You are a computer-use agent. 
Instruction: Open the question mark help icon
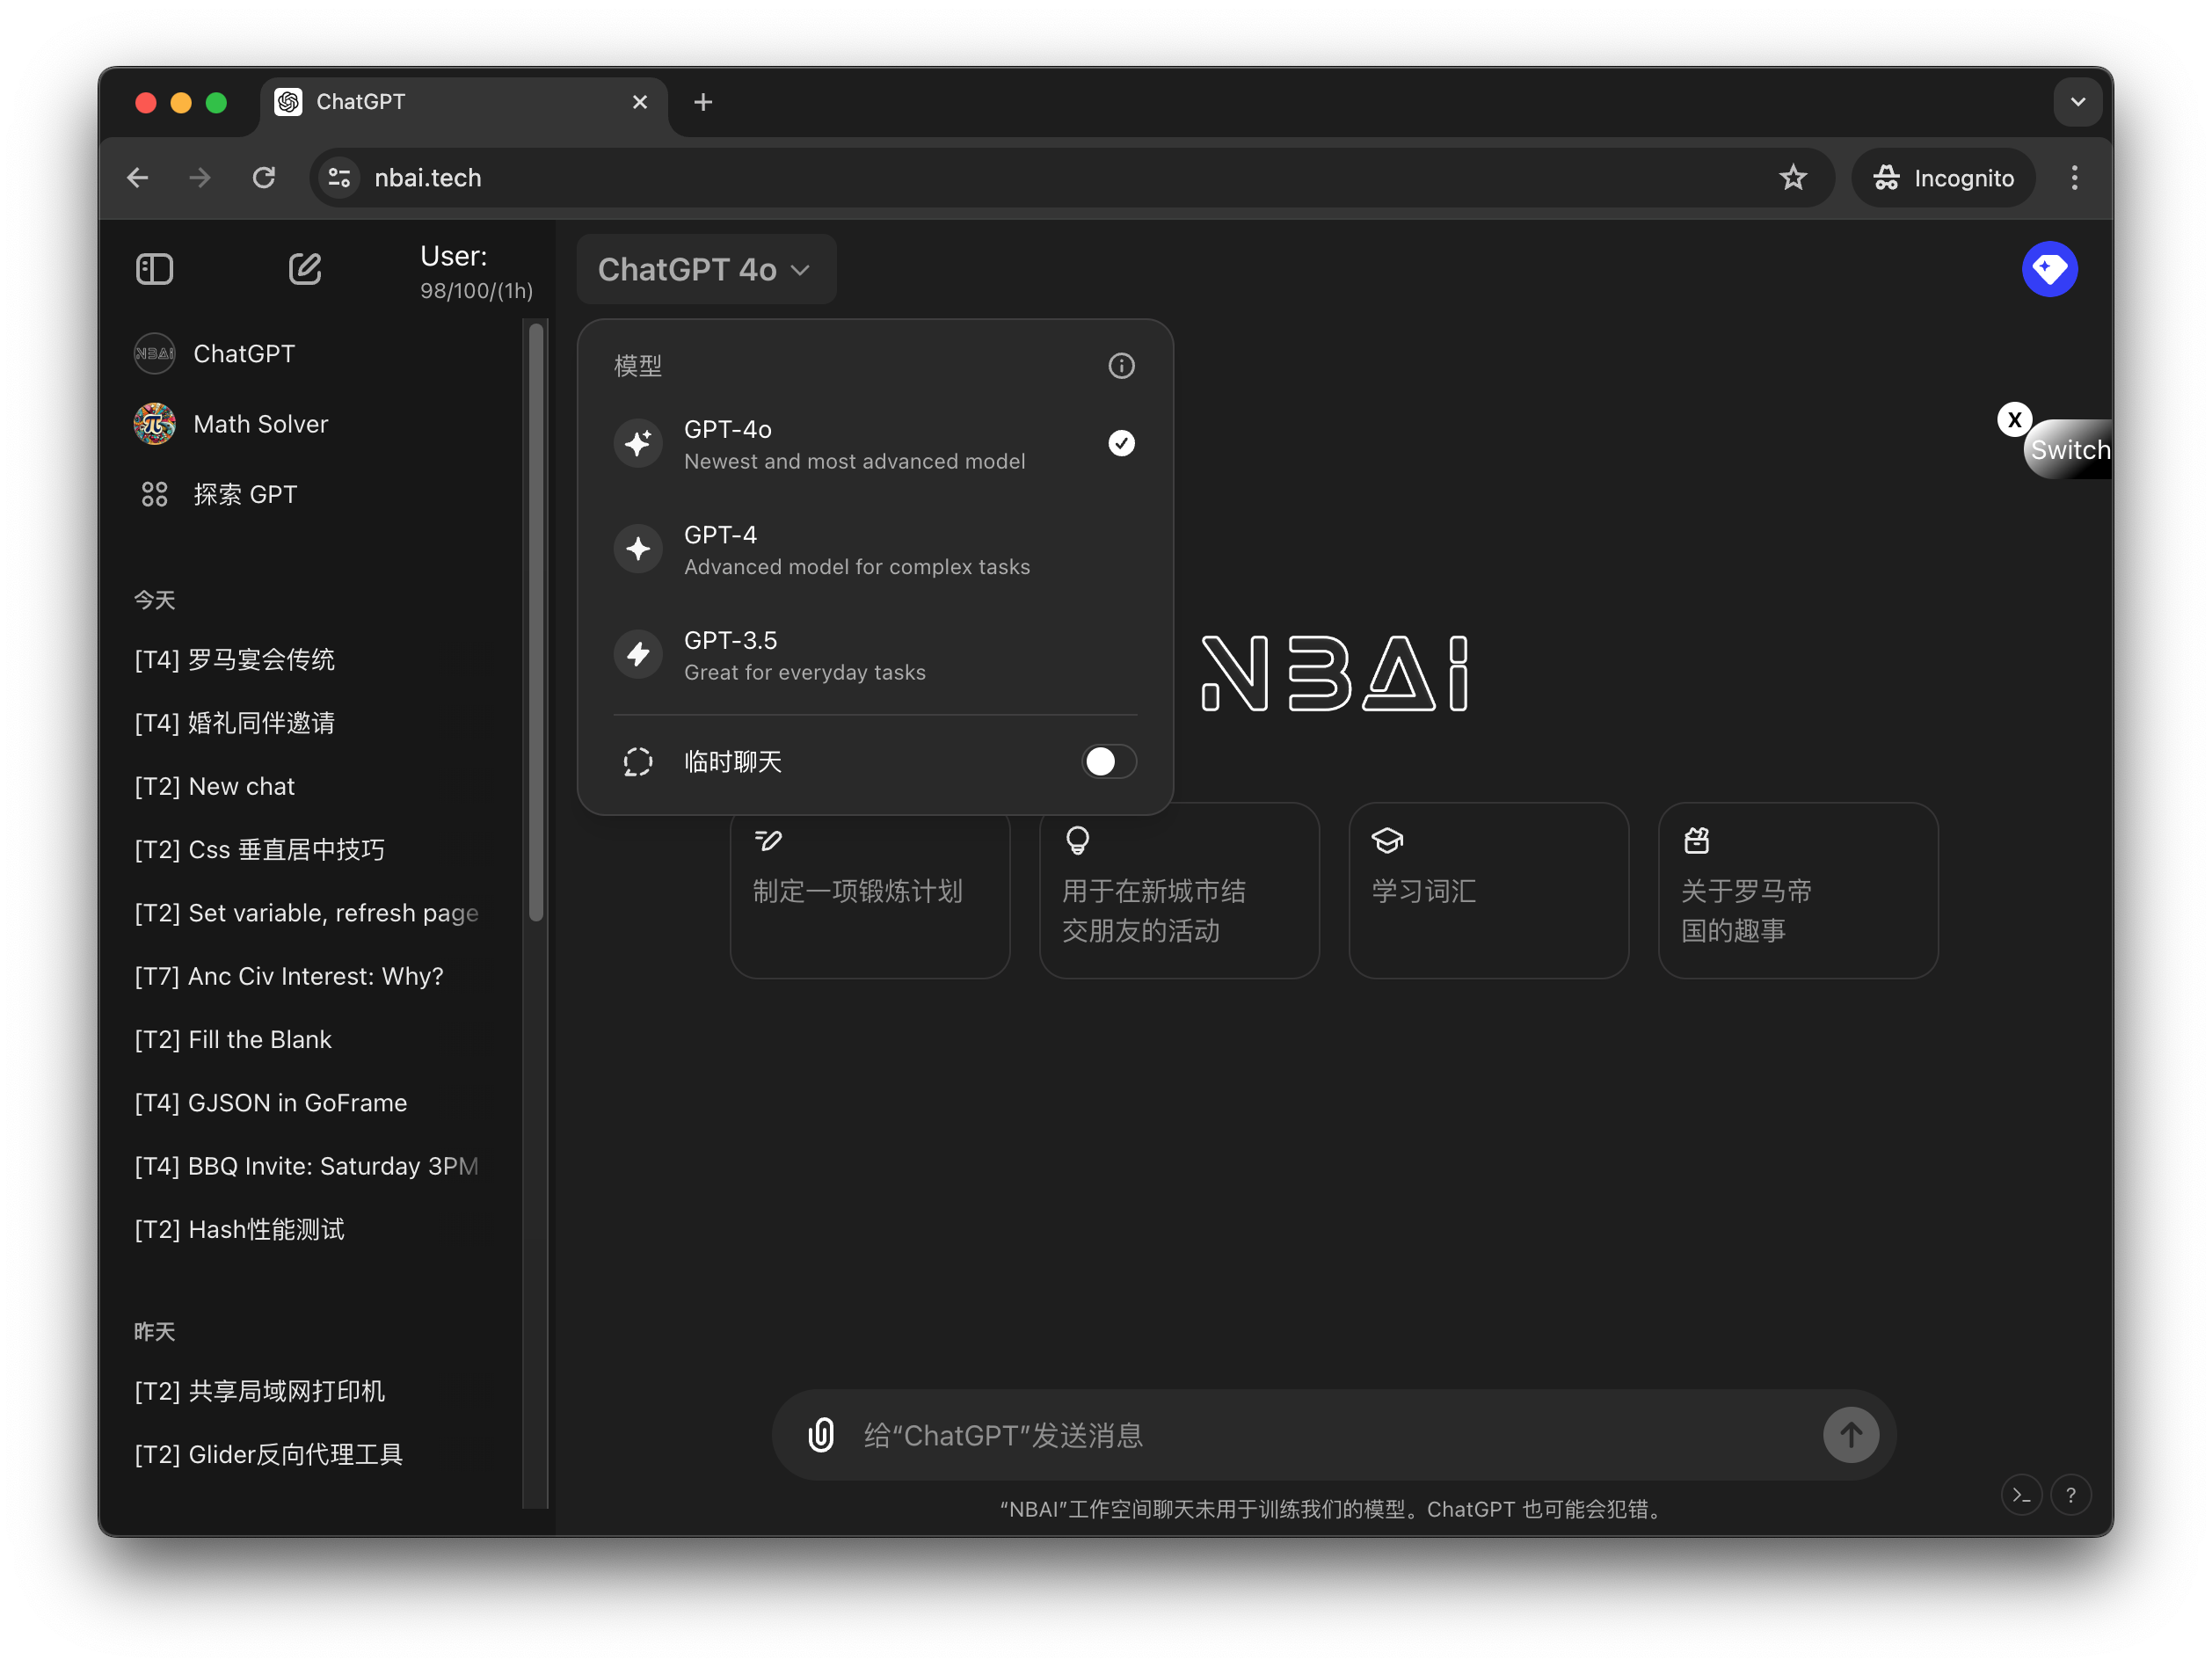(2070, 1495)
